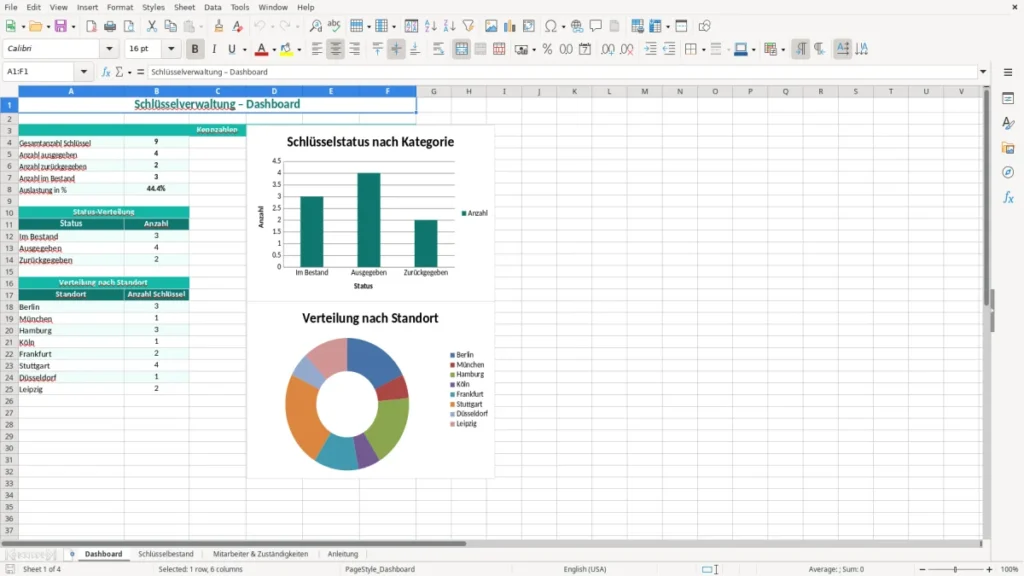Click the Formula equals button
The height and width of the screenshot is (576, 1024).
(x=140, y=72)
